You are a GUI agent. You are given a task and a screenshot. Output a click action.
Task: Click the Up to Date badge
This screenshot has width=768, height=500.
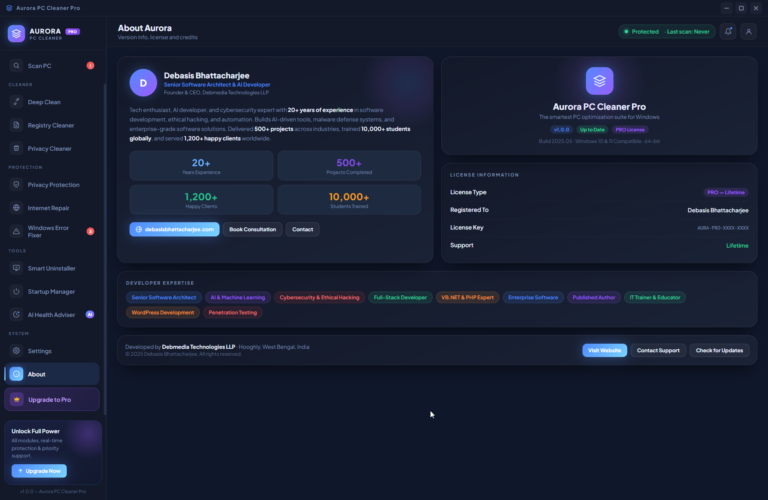point(592,130)
